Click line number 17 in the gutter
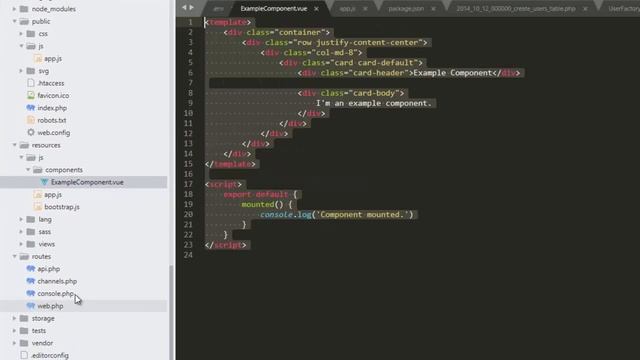The image size is (640, 360). [x=188, y=184]
